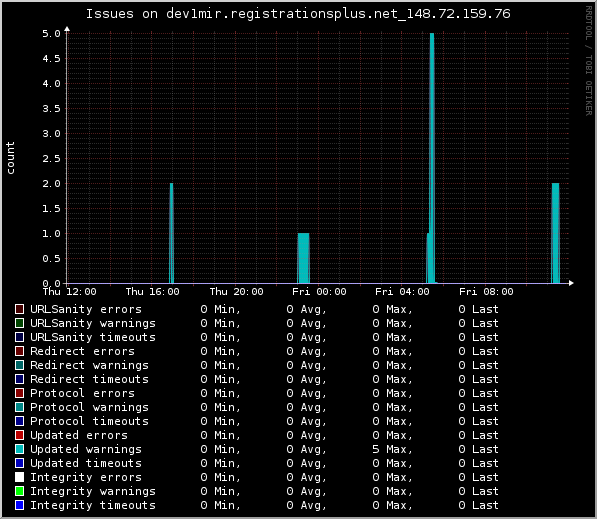This screenshot has width=597, height=519.
Task: Click the Fri 08:00 time axis label
Action: (486, 292)
